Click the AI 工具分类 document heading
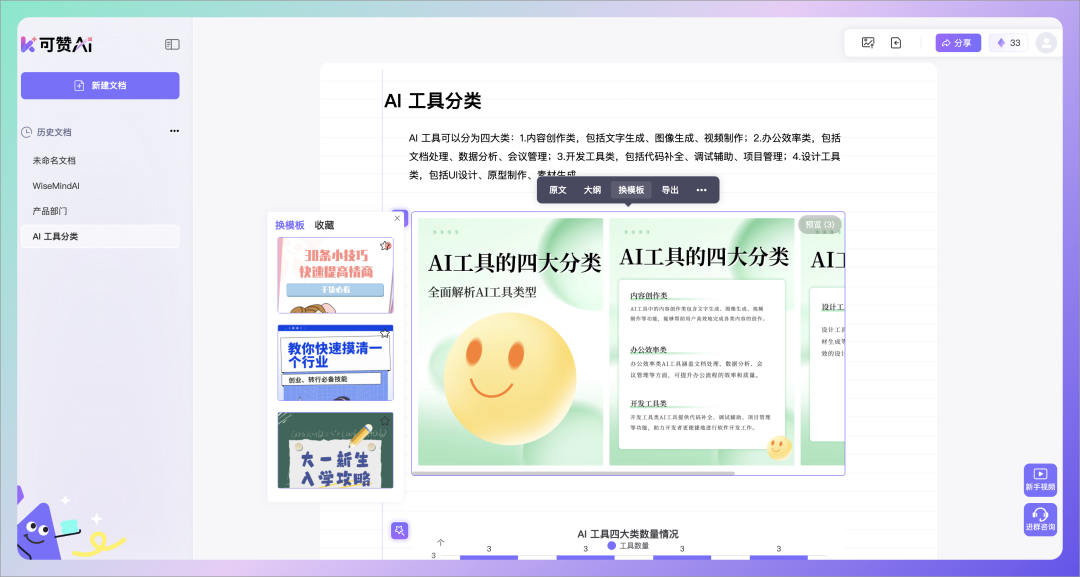Image resolution: width=1080 pixels, height=577 pixels. (433, 101)
